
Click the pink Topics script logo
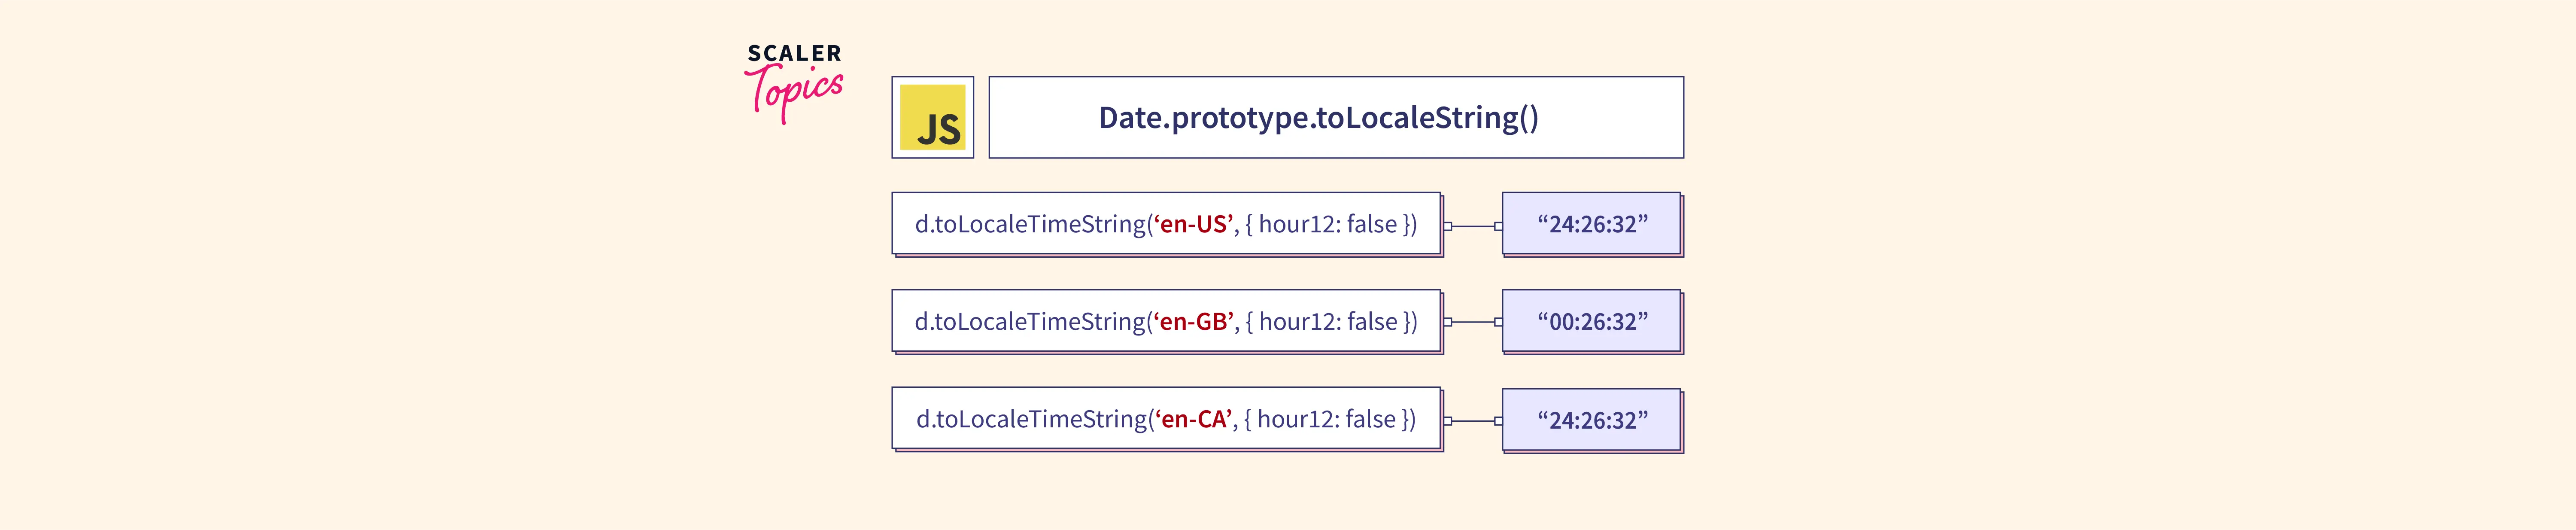795,91
